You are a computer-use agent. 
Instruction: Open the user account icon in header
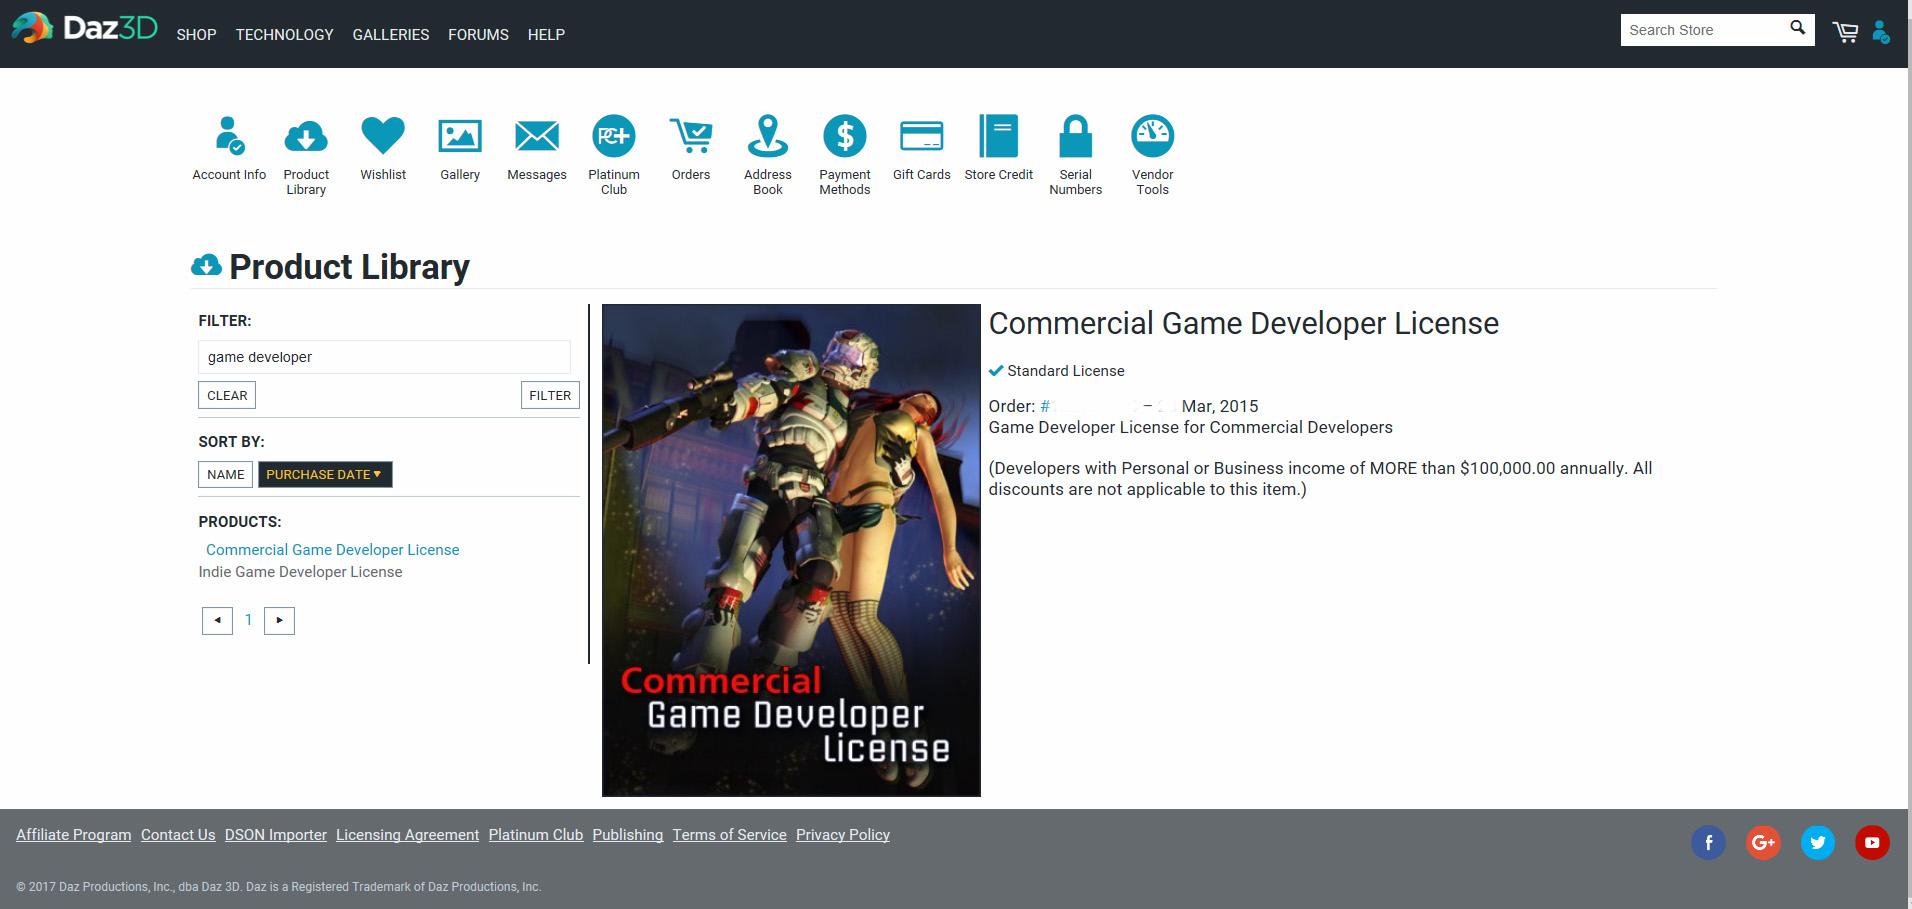[x=1881, y=32]
